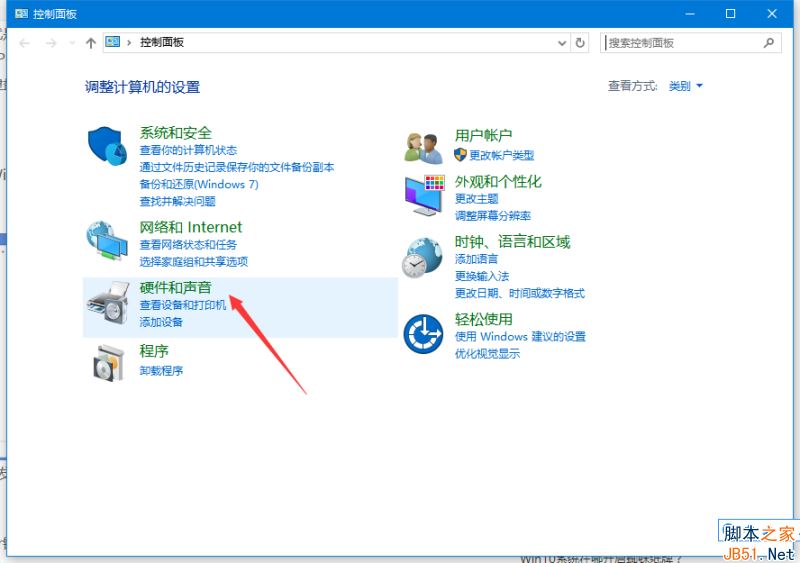Open the 类别 view-by dropdown
Image resolution: width=800 pixels, height=563 pixels.
click(686, 86)
